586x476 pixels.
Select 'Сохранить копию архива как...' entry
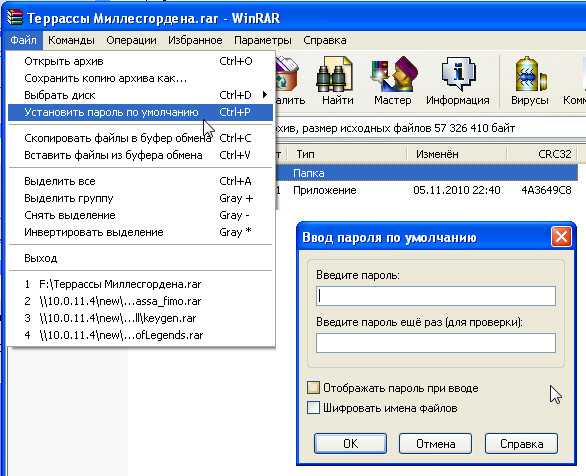tap(140, 78)
